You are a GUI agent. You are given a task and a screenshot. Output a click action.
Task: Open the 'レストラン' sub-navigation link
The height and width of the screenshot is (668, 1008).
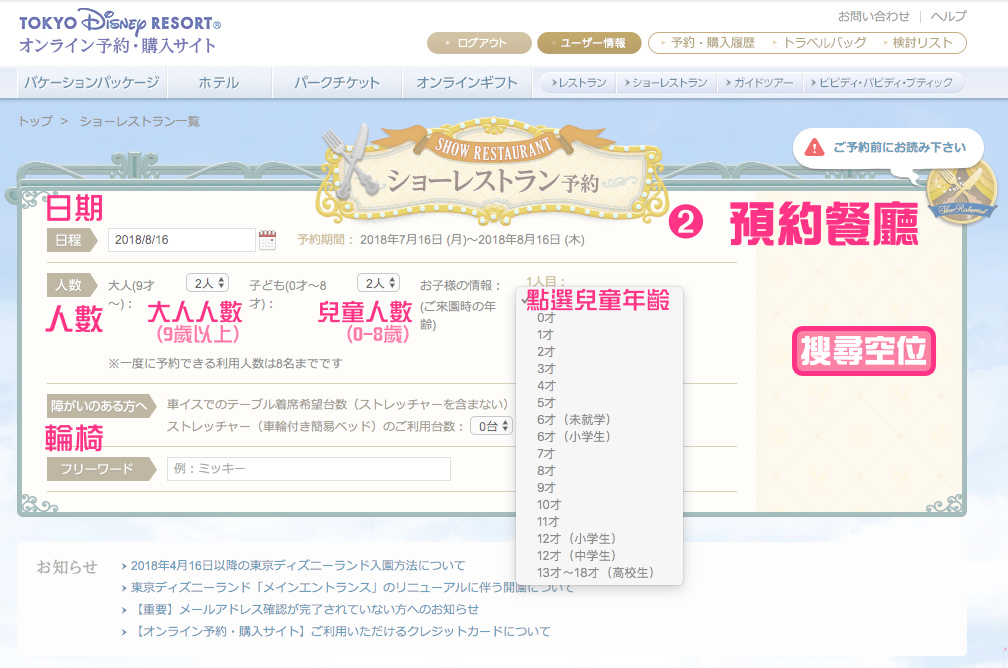pyautogui.click(x=579, y=83)
